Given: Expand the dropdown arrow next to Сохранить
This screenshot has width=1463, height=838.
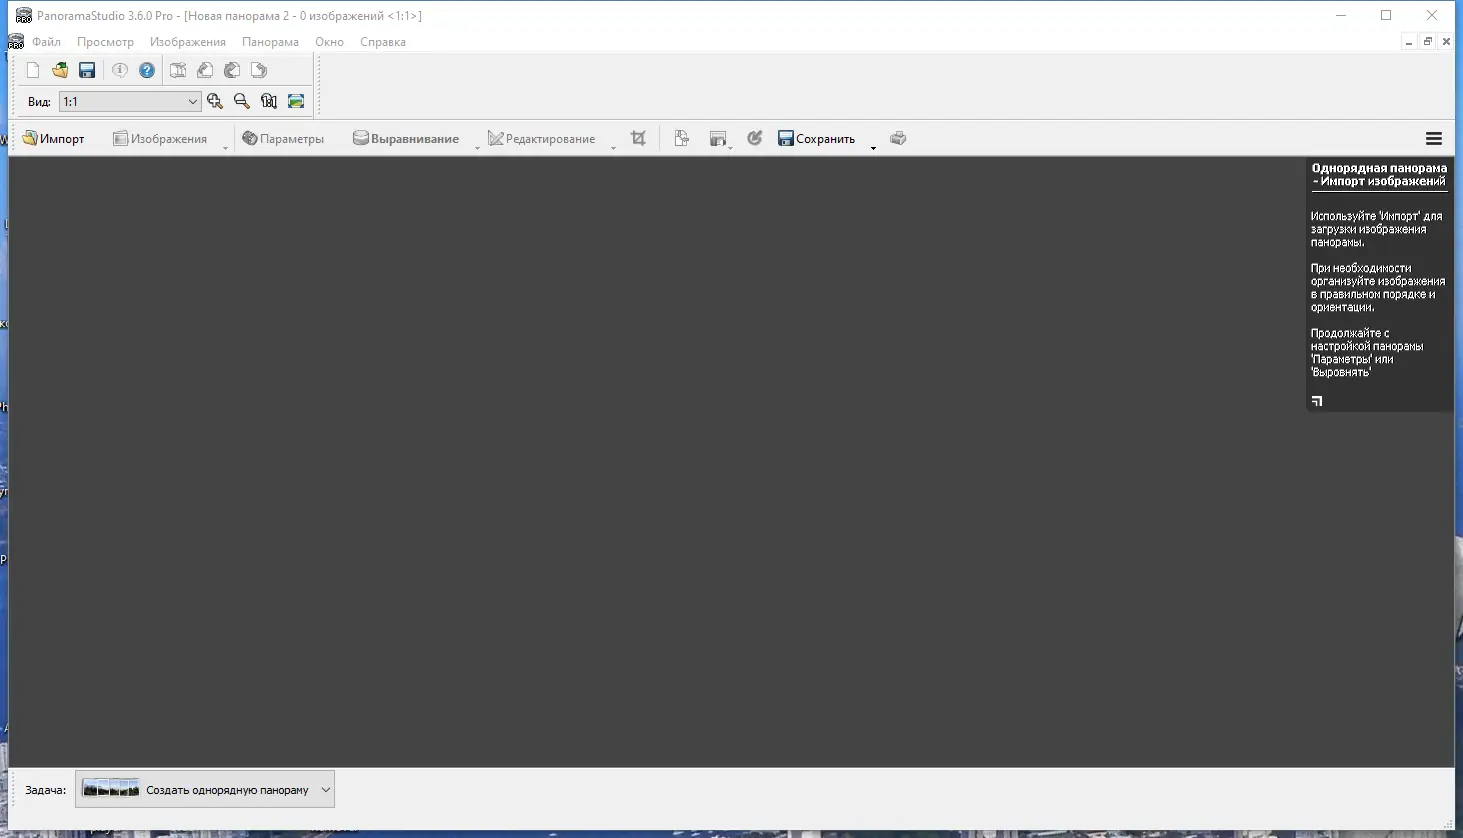Looking at the screenshot, I should [872, 147].
